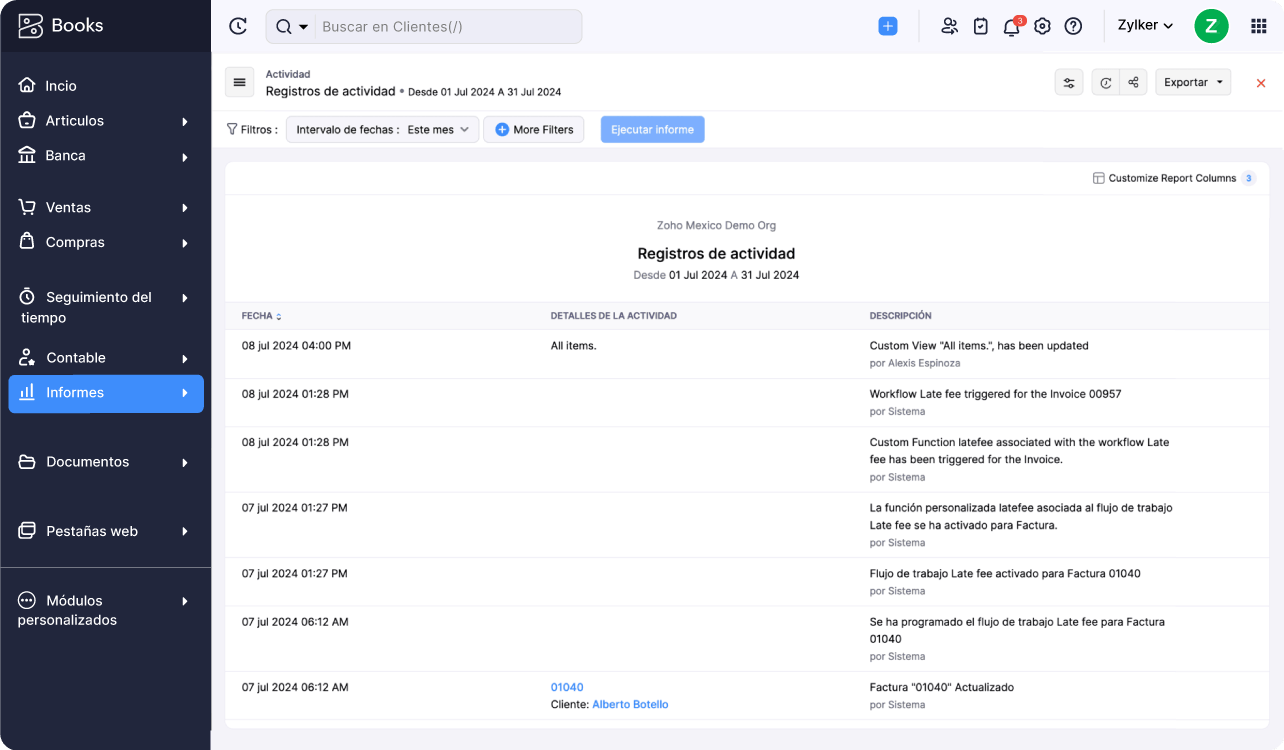
Task: Open invoice 01040 link
Action: tap(567, 688)
